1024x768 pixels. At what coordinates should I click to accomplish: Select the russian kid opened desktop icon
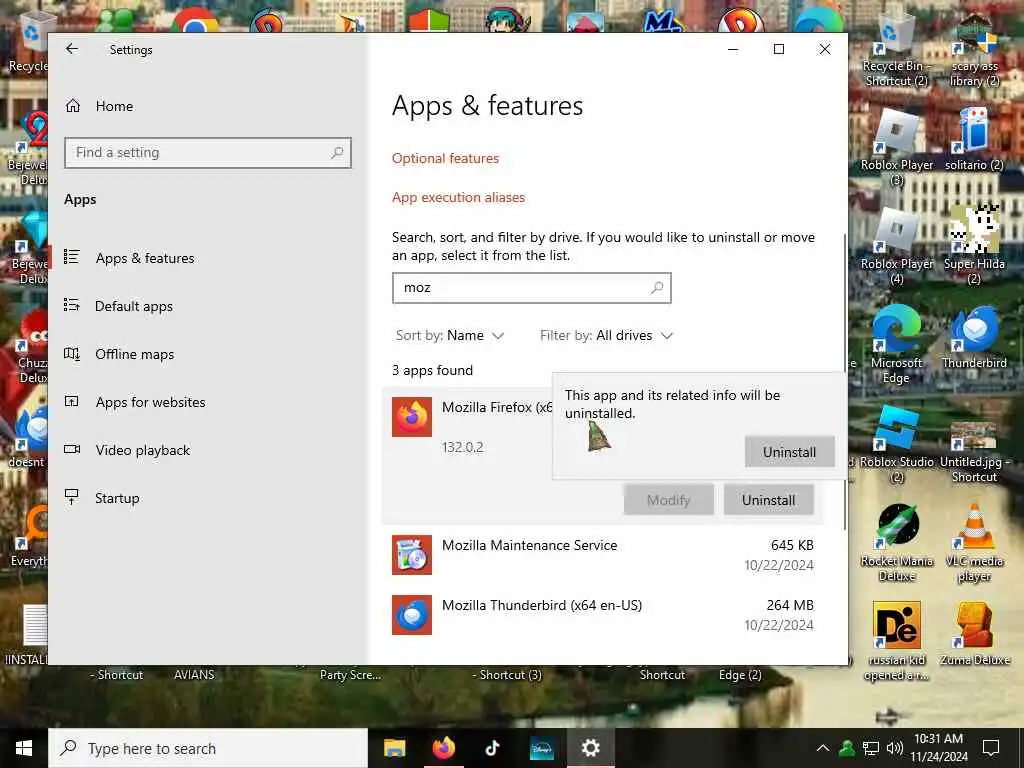point(897,641)
